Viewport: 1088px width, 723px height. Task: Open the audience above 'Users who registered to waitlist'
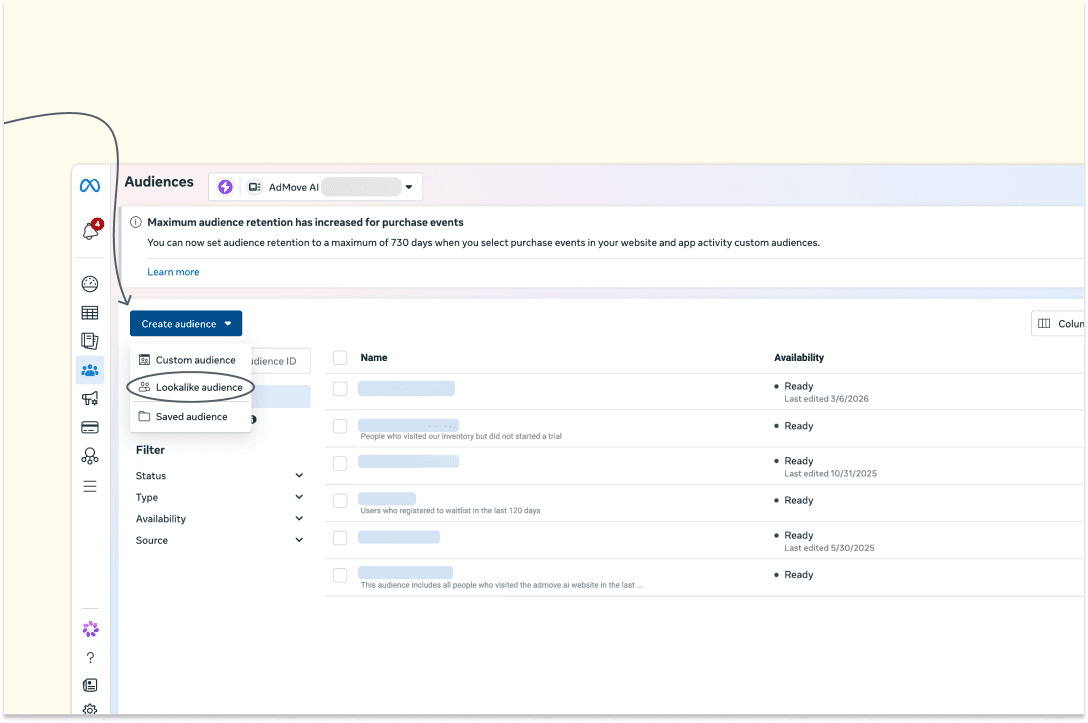click(x=387, y=499)
